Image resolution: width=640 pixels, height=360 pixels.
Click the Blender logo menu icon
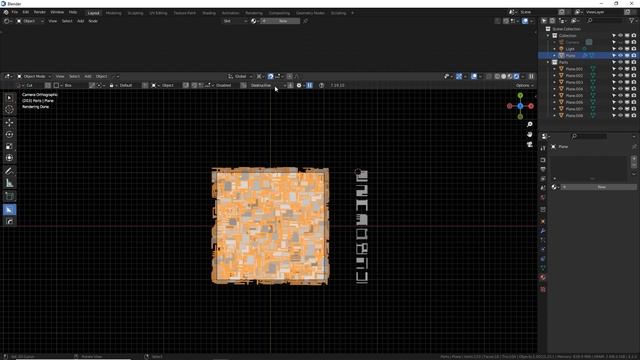tap(6, 13)
